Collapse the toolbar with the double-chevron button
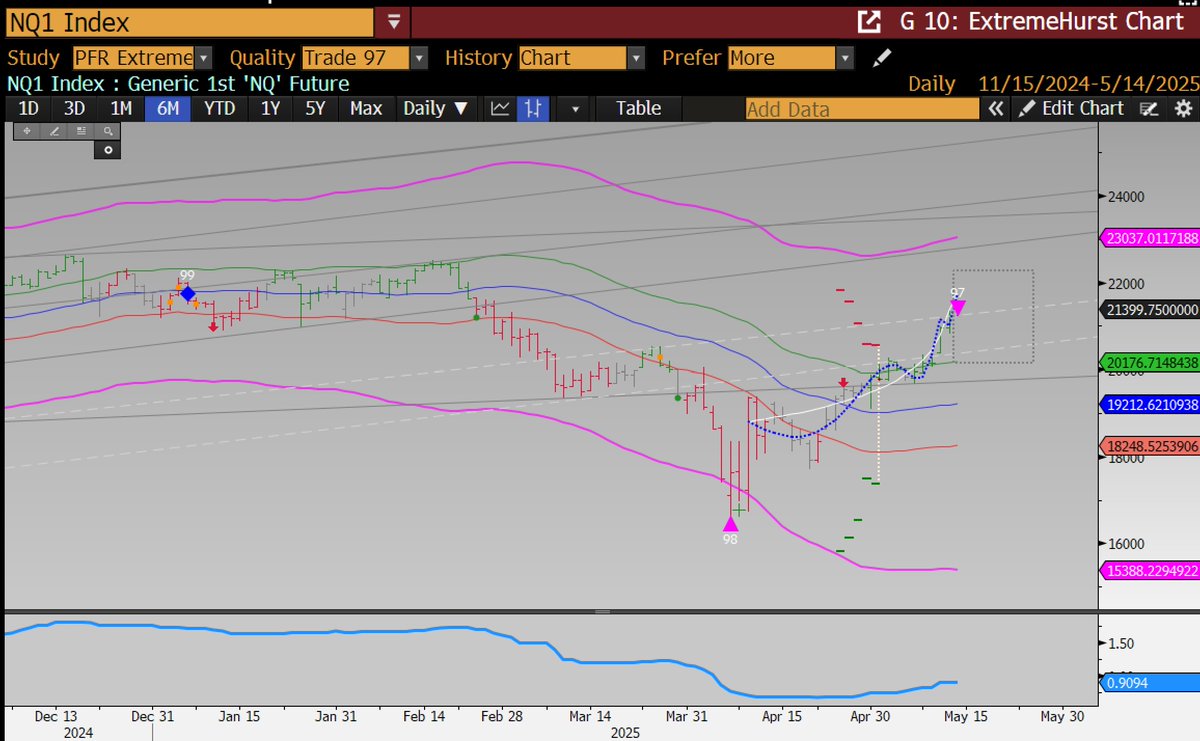The image size is (1200, 741). (997, 108)
